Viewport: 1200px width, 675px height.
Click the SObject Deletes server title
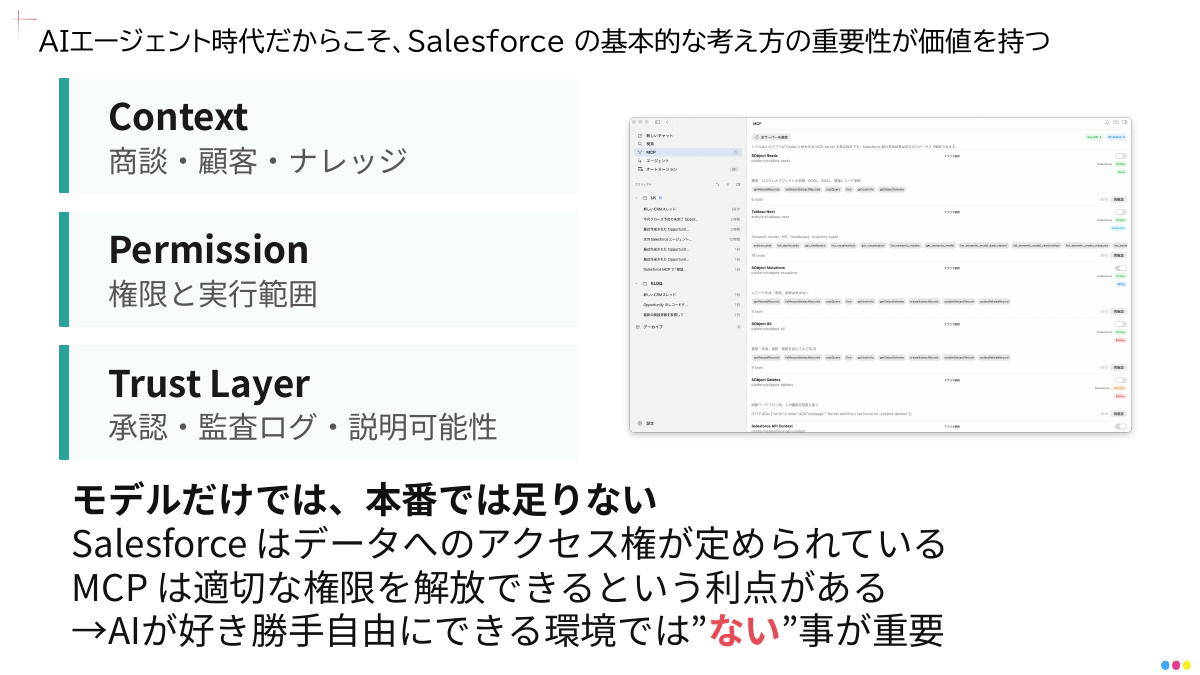tap(766, 380)
